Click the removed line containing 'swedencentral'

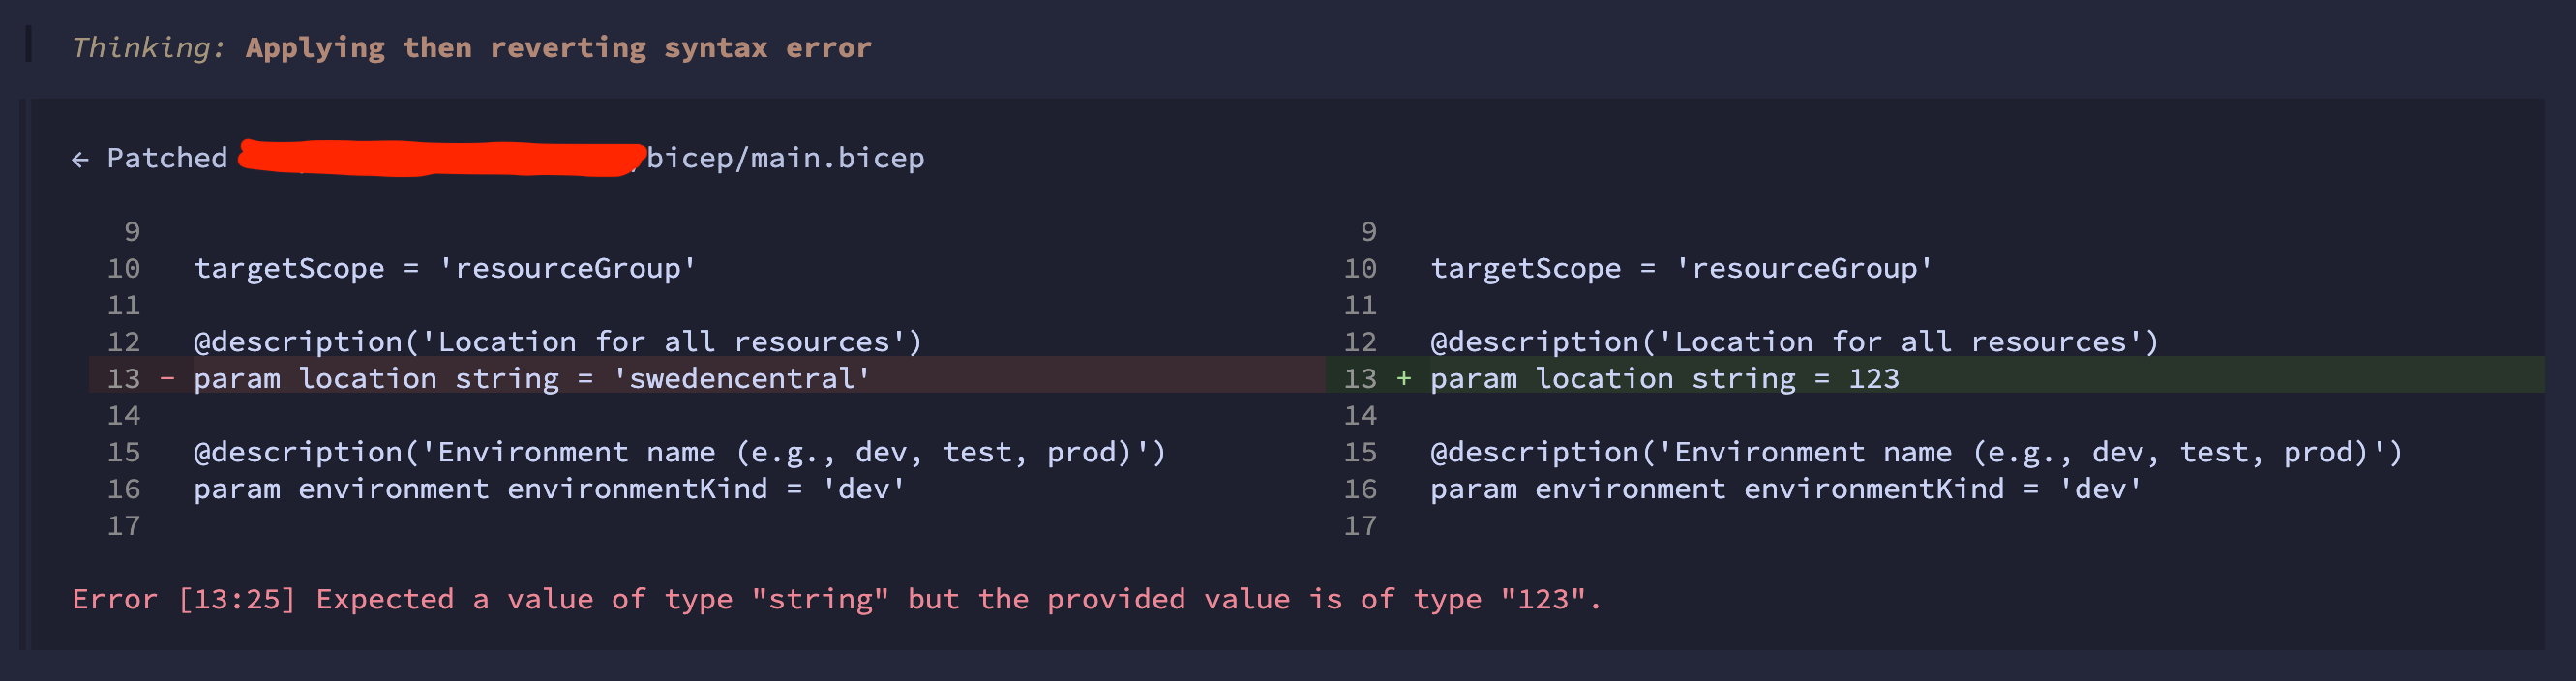(x=531, y=379)
